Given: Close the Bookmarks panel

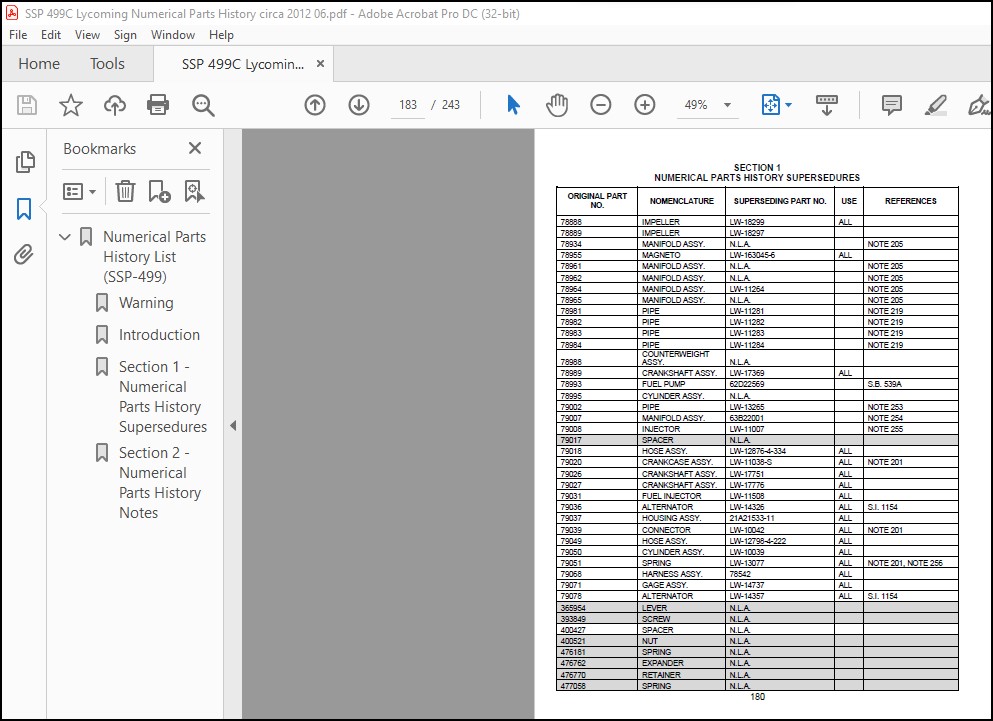Looking at the screenshot, I should 195,148.
